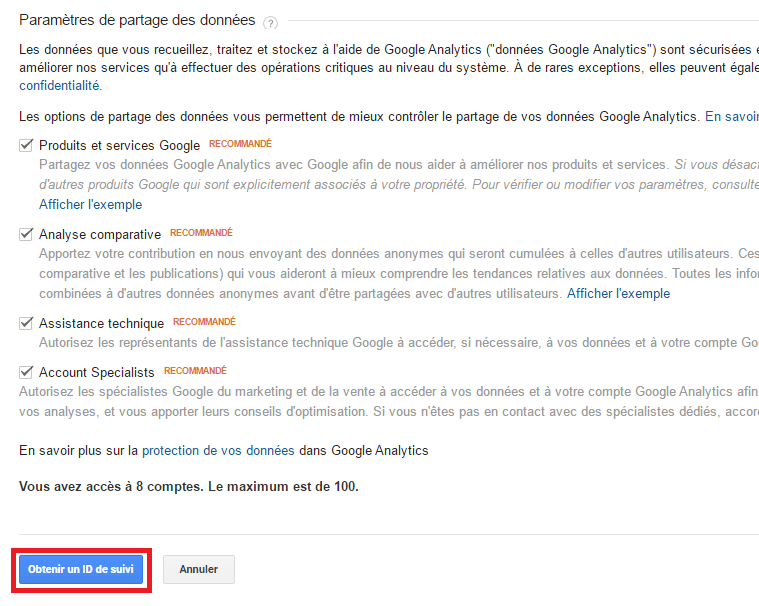Click the Account Specialists label text

pyautogui.click(x=97, y=372)
